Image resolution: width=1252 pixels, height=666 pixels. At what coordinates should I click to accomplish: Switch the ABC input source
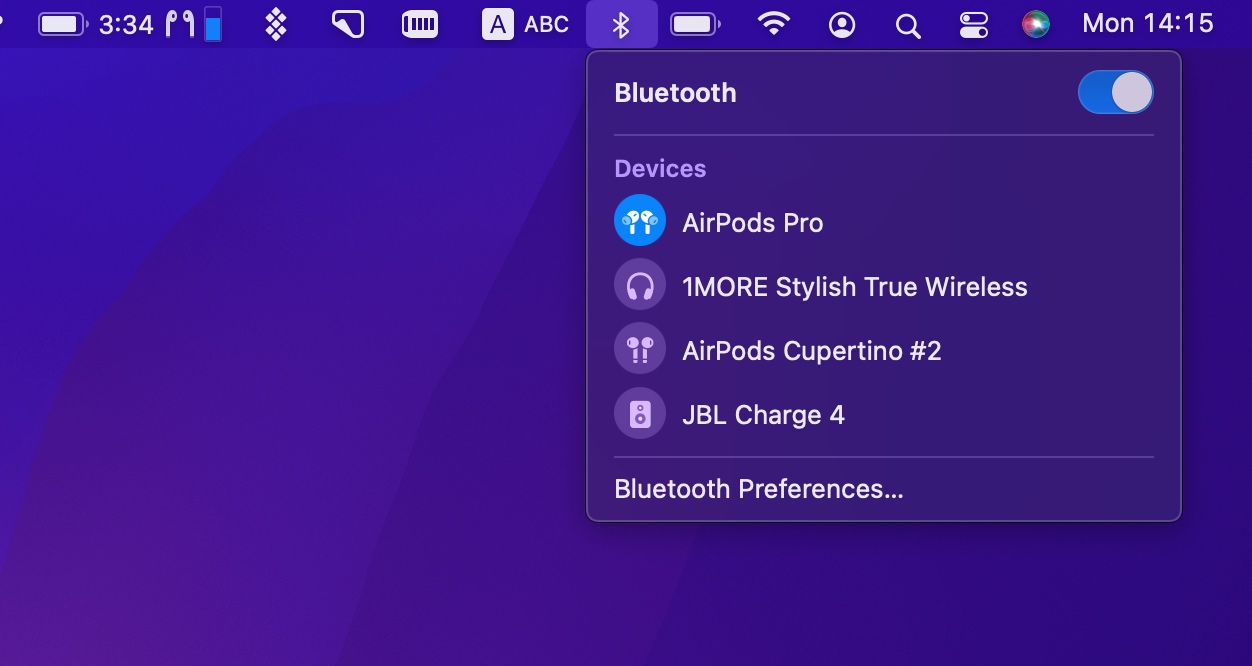pyautogui.click(x=547, y=24)
